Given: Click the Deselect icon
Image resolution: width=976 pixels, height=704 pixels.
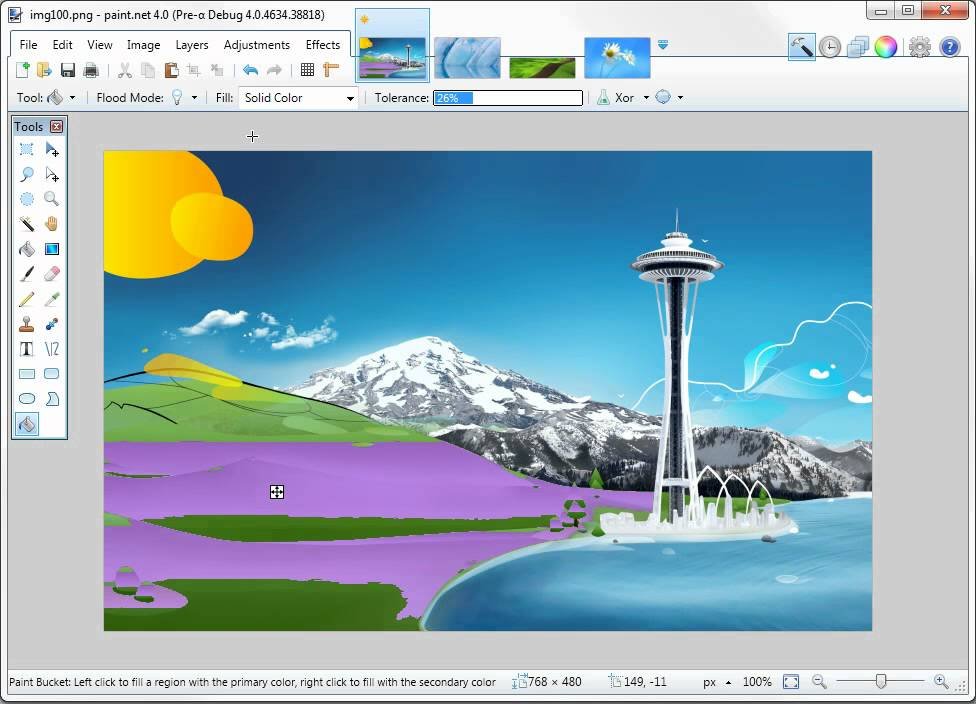Looking at the screenshot, I should point(217,70).
